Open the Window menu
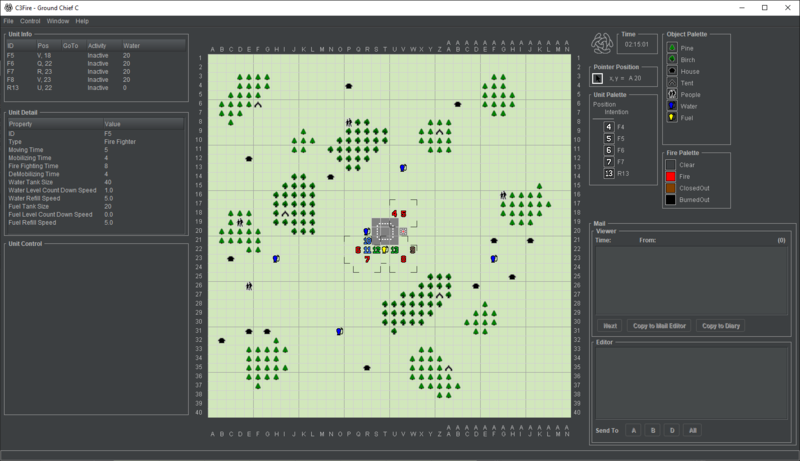Viewport: 800px width, 461px height. (x=58, y=20)
